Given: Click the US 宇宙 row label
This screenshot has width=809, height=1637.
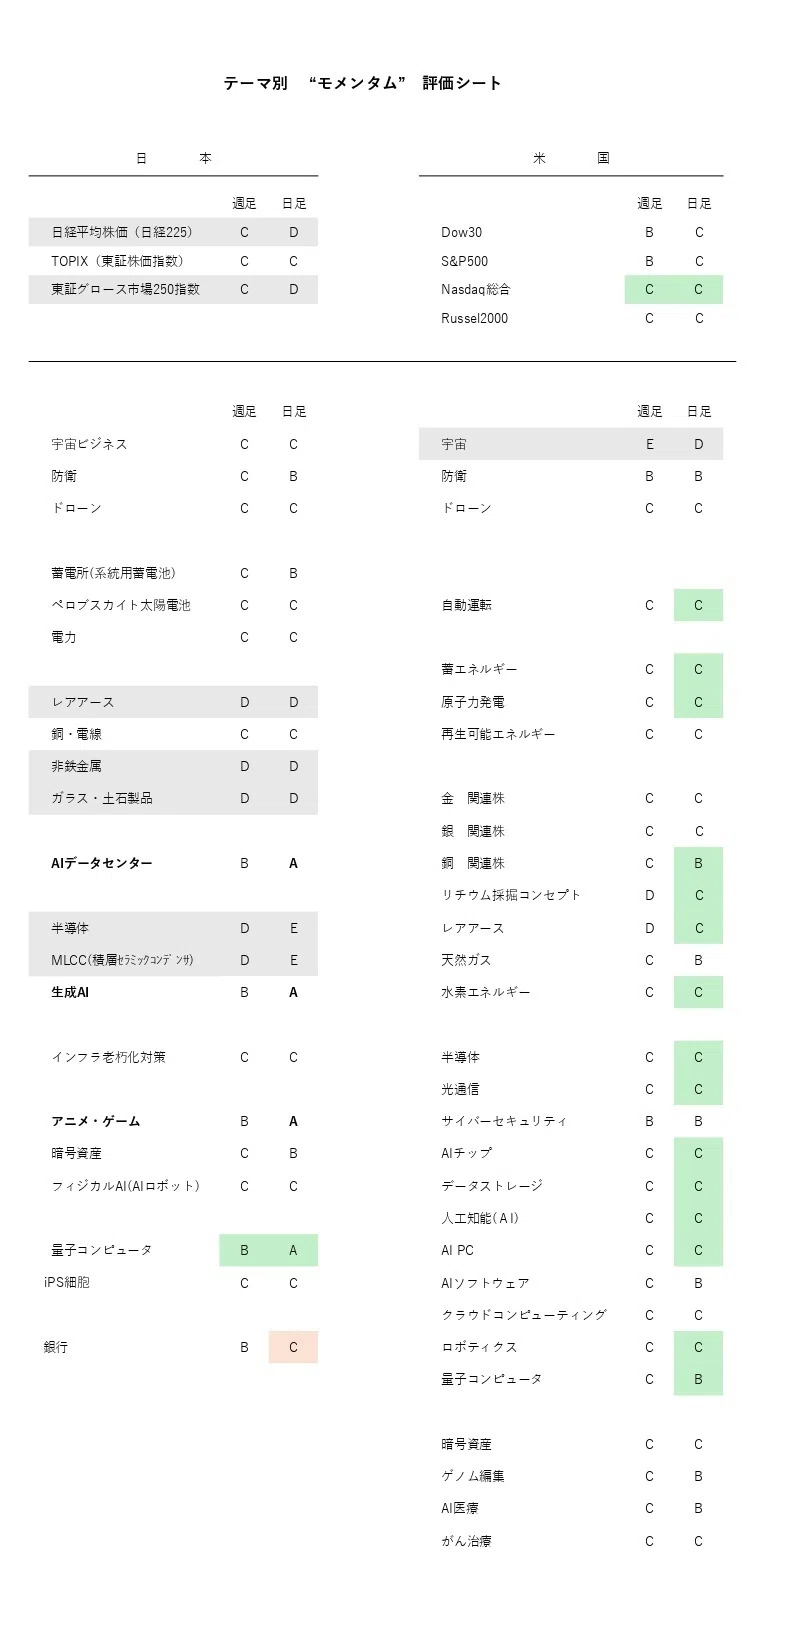Looking at the screenshot, I should [x=454, y=444].
